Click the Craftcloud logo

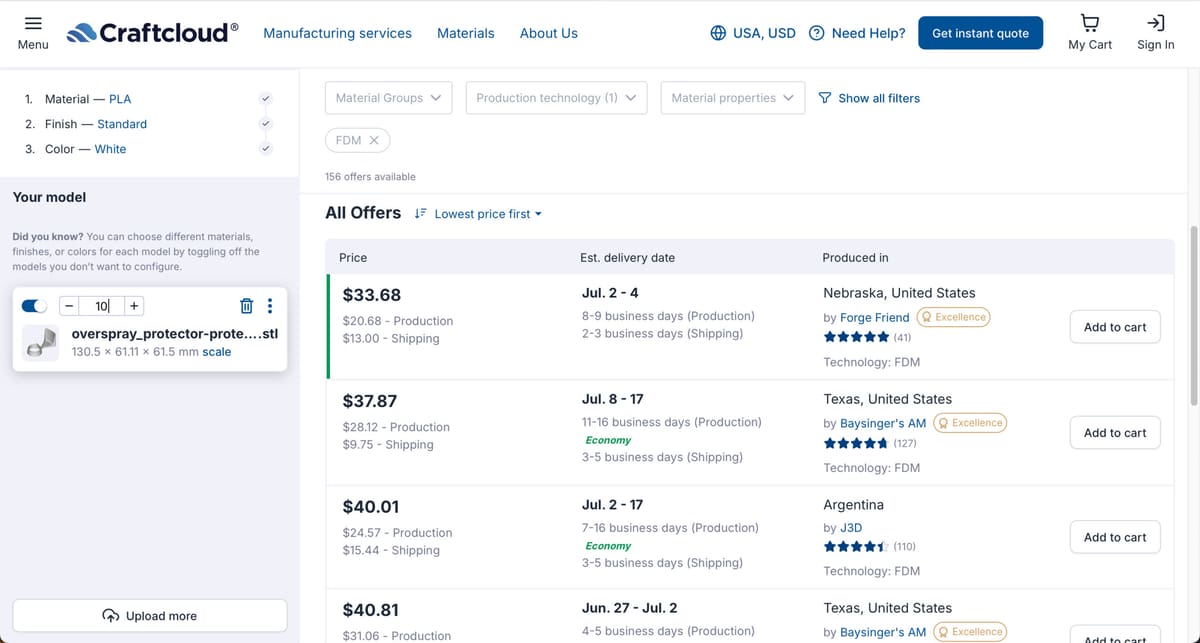coord(152,33)
